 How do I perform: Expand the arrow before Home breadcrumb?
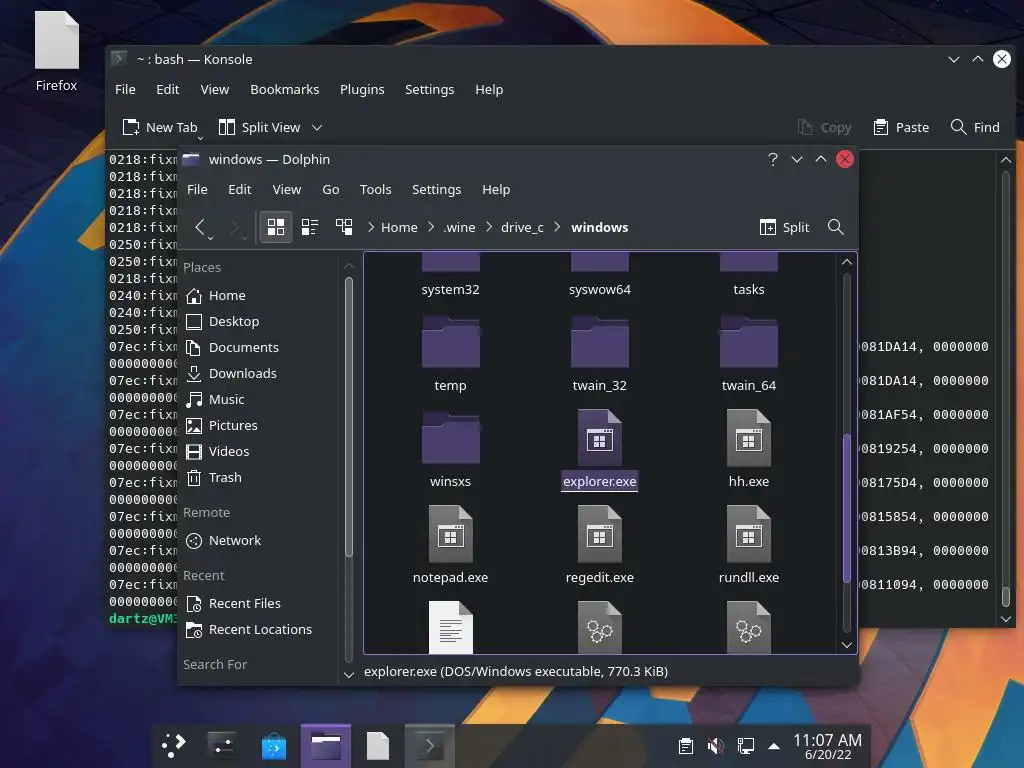pos(371,227)
